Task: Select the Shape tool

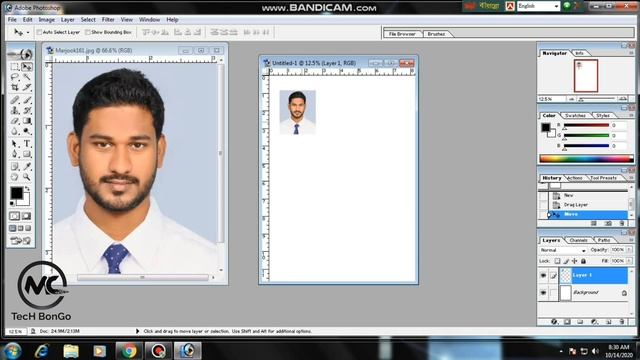Action: pos(27,154)
